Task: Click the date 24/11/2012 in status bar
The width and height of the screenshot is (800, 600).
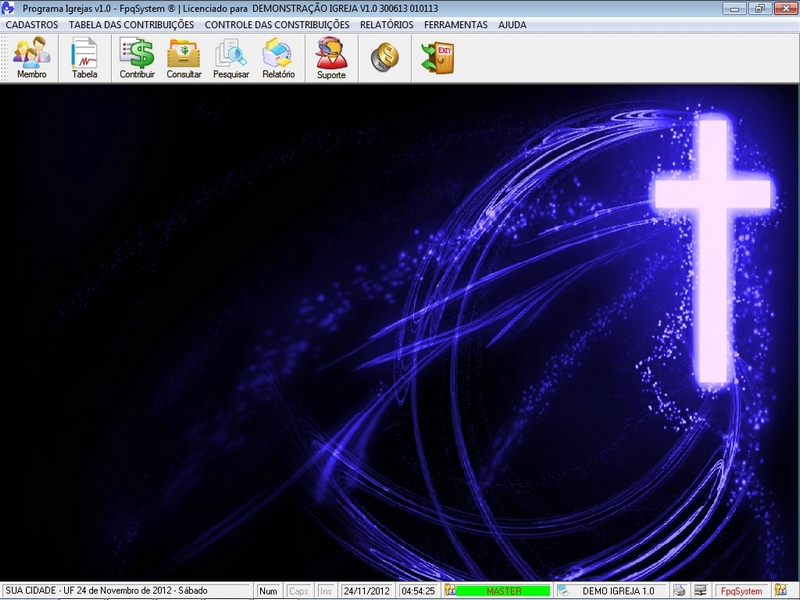Action: coord(366,591)
